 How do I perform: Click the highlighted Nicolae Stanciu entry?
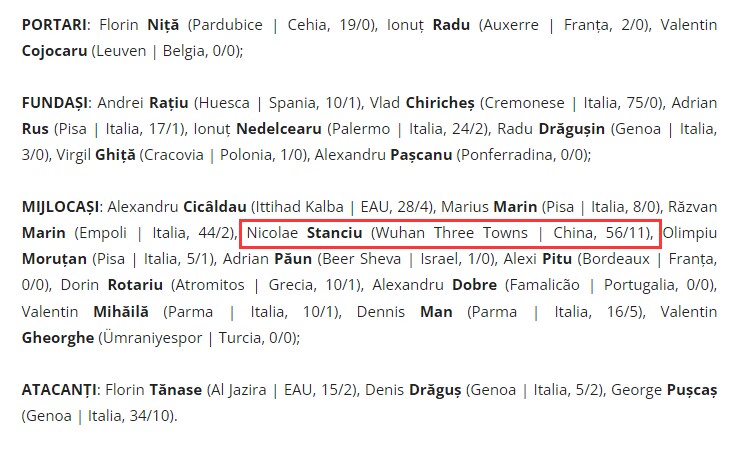(450, 233)
